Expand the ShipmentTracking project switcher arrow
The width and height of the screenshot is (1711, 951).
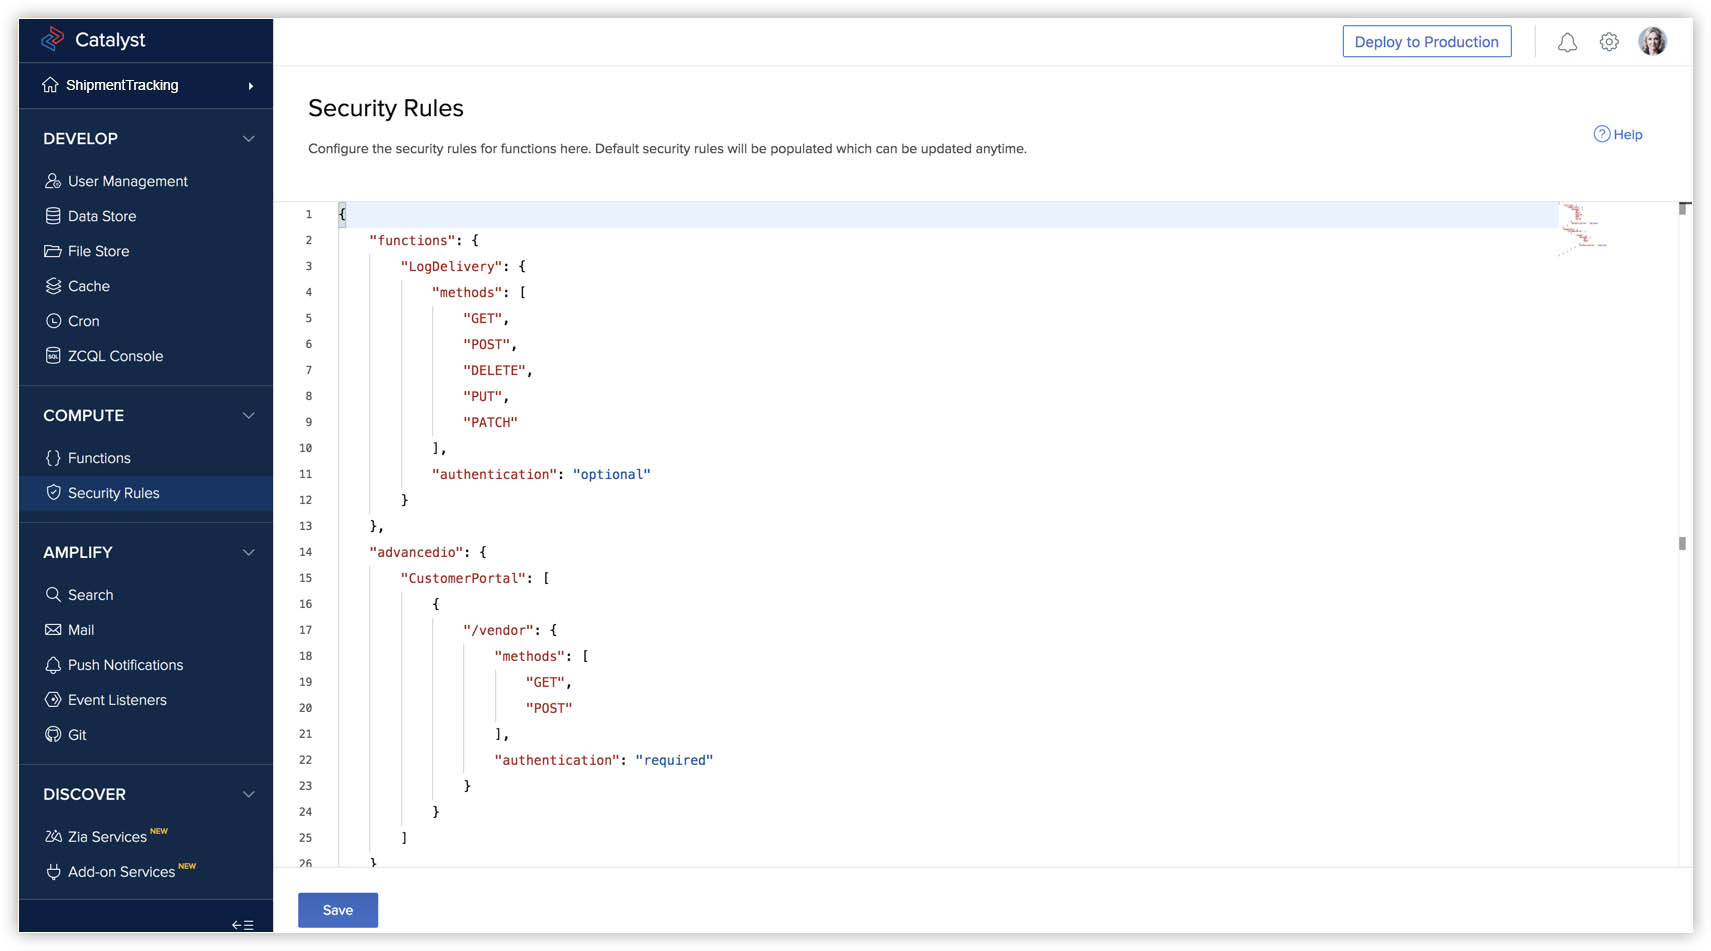pos(250,86)
